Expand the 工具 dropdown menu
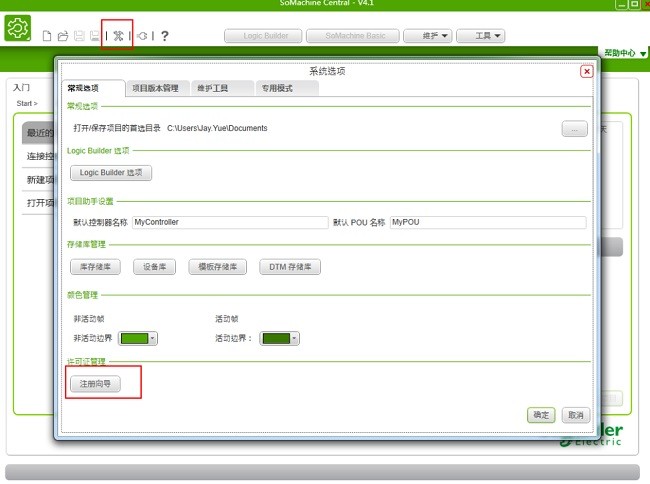Screen dimensions: 650x484 (x=480, y=36)
